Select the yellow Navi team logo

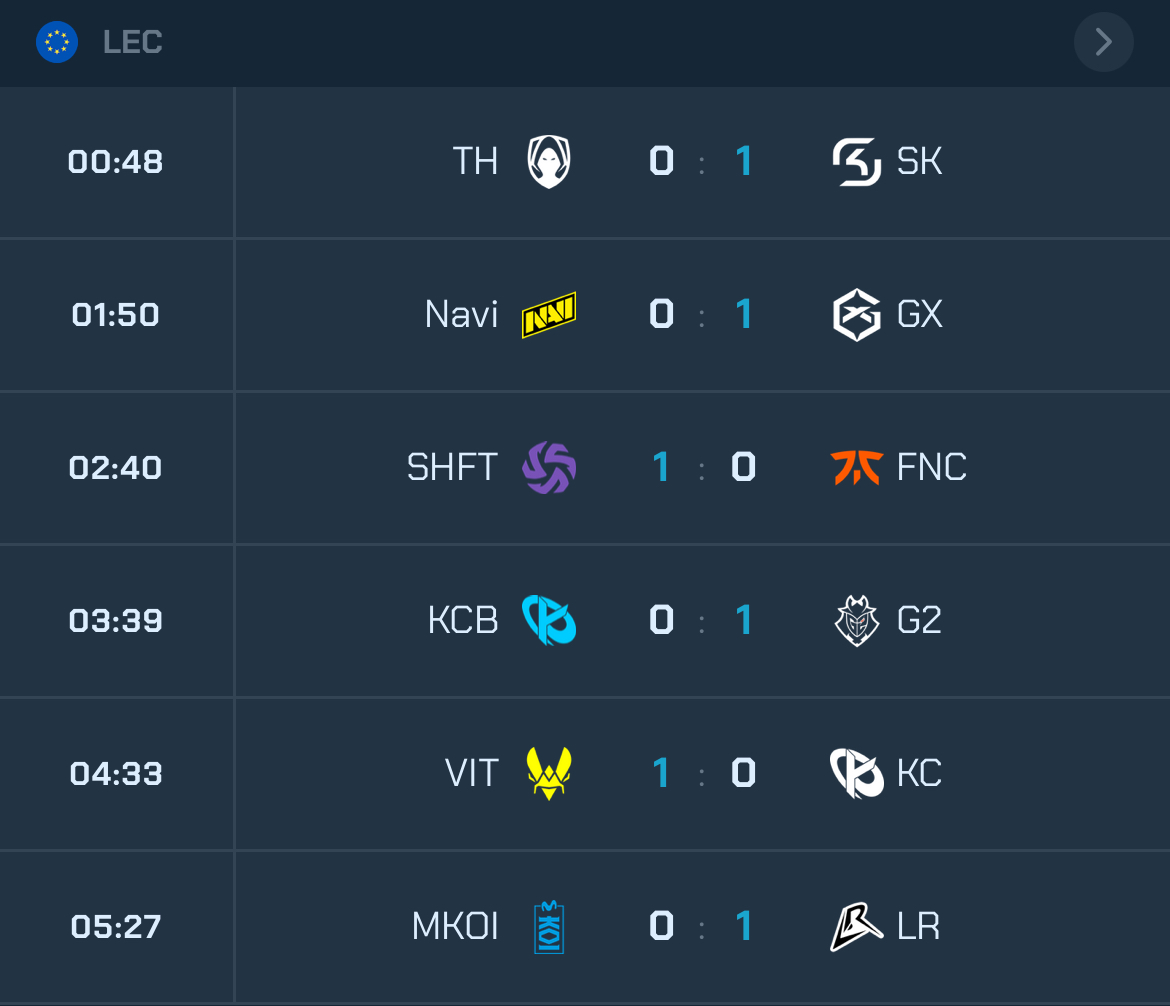[x=549, y=315]
